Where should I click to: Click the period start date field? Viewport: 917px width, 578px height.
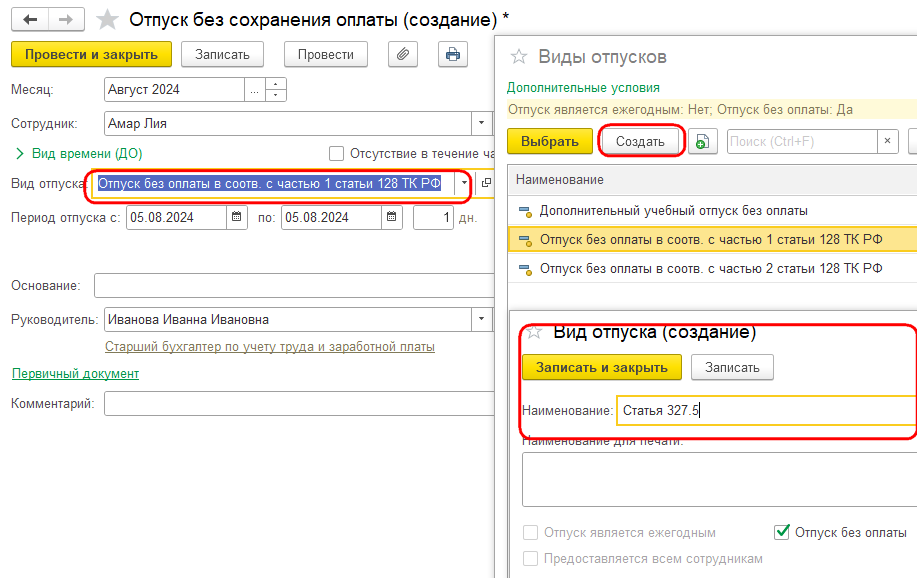pos(177,217)
